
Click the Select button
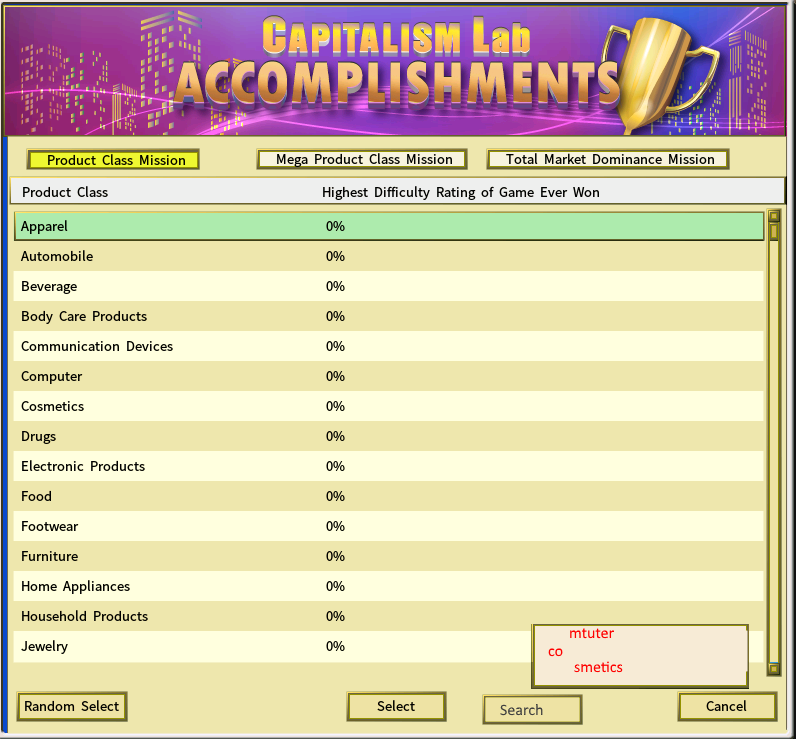[x=396, y=706]
